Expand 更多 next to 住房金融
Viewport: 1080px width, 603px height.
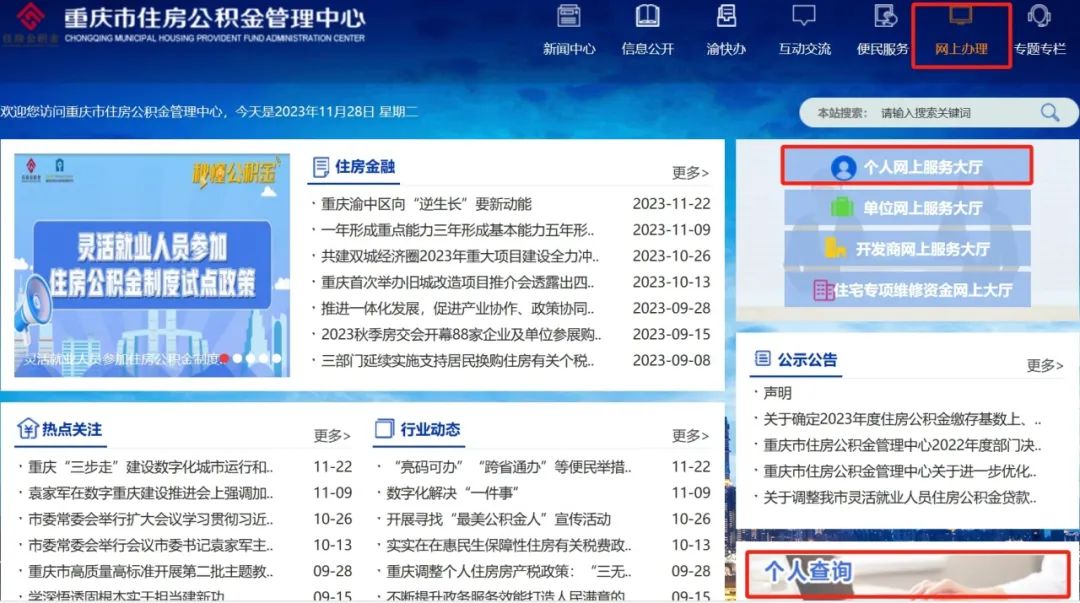coord(690,173)
